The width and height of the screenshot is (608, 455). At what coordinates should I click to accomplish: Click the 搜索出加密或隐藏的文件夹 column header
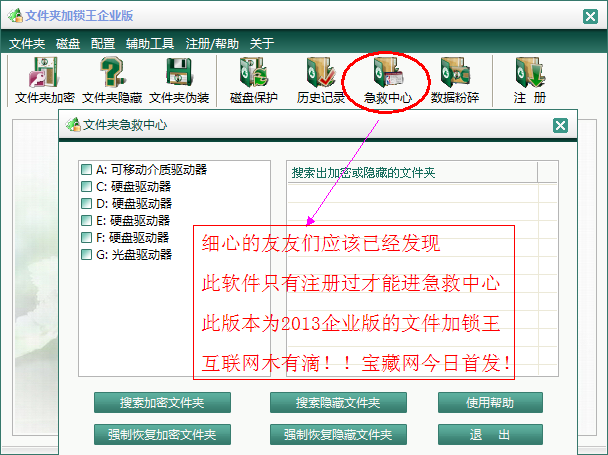click(x=412, y=173)
